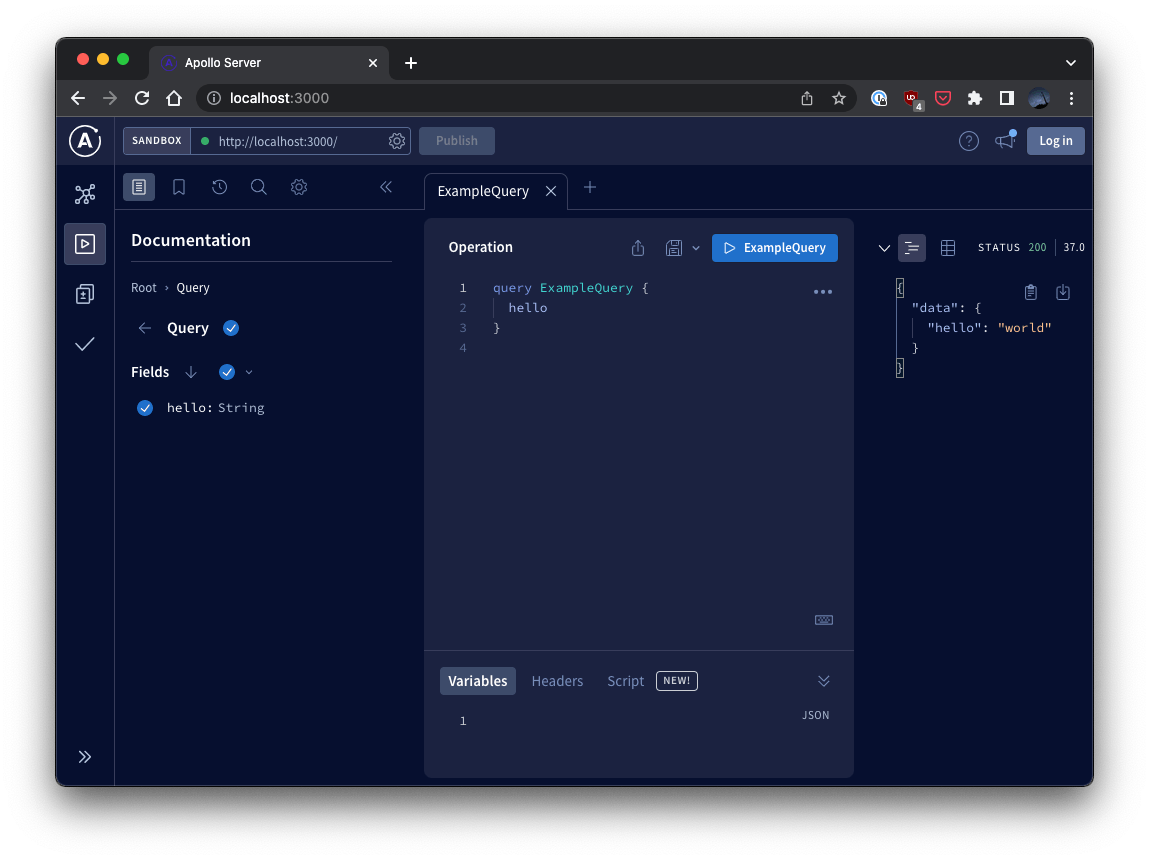Switch response to table view
1149x860 pixels.
(x=947, y=248)
